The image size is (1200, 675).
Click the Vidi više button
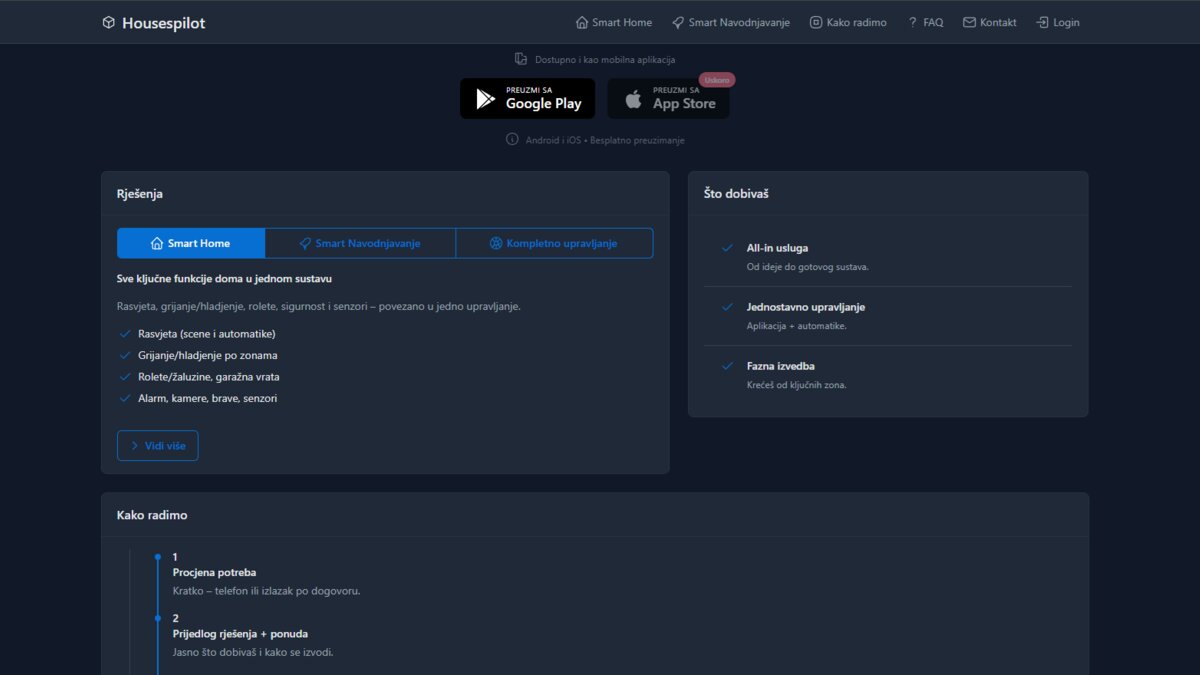tap(158, 446)
